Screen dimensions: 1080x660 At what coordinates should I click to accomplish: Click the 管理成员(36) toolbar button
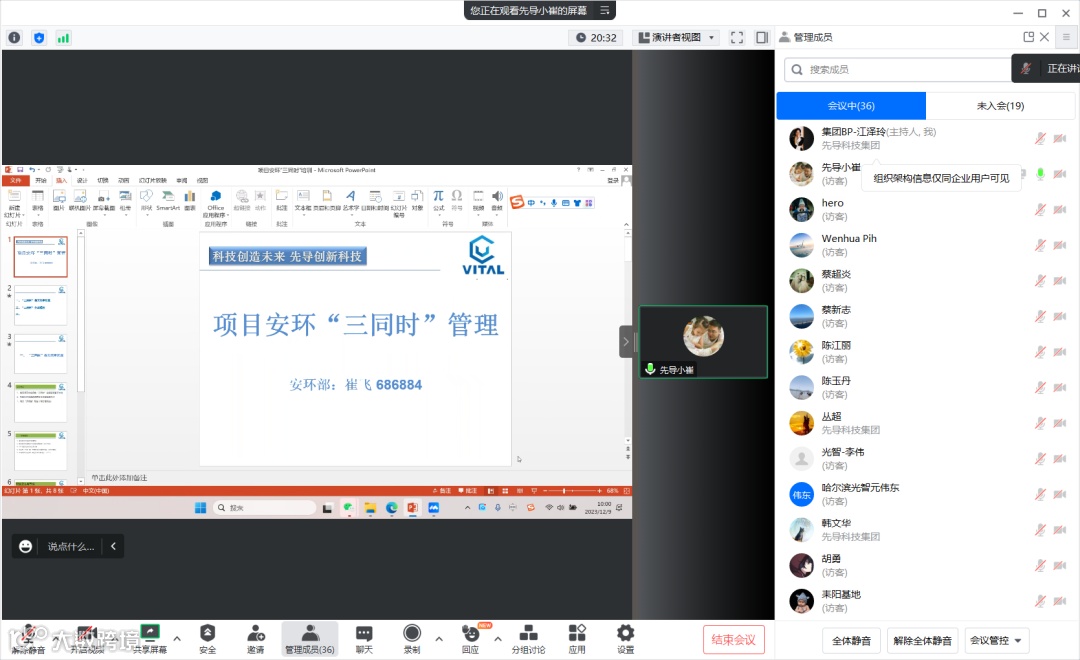(310, 639)
